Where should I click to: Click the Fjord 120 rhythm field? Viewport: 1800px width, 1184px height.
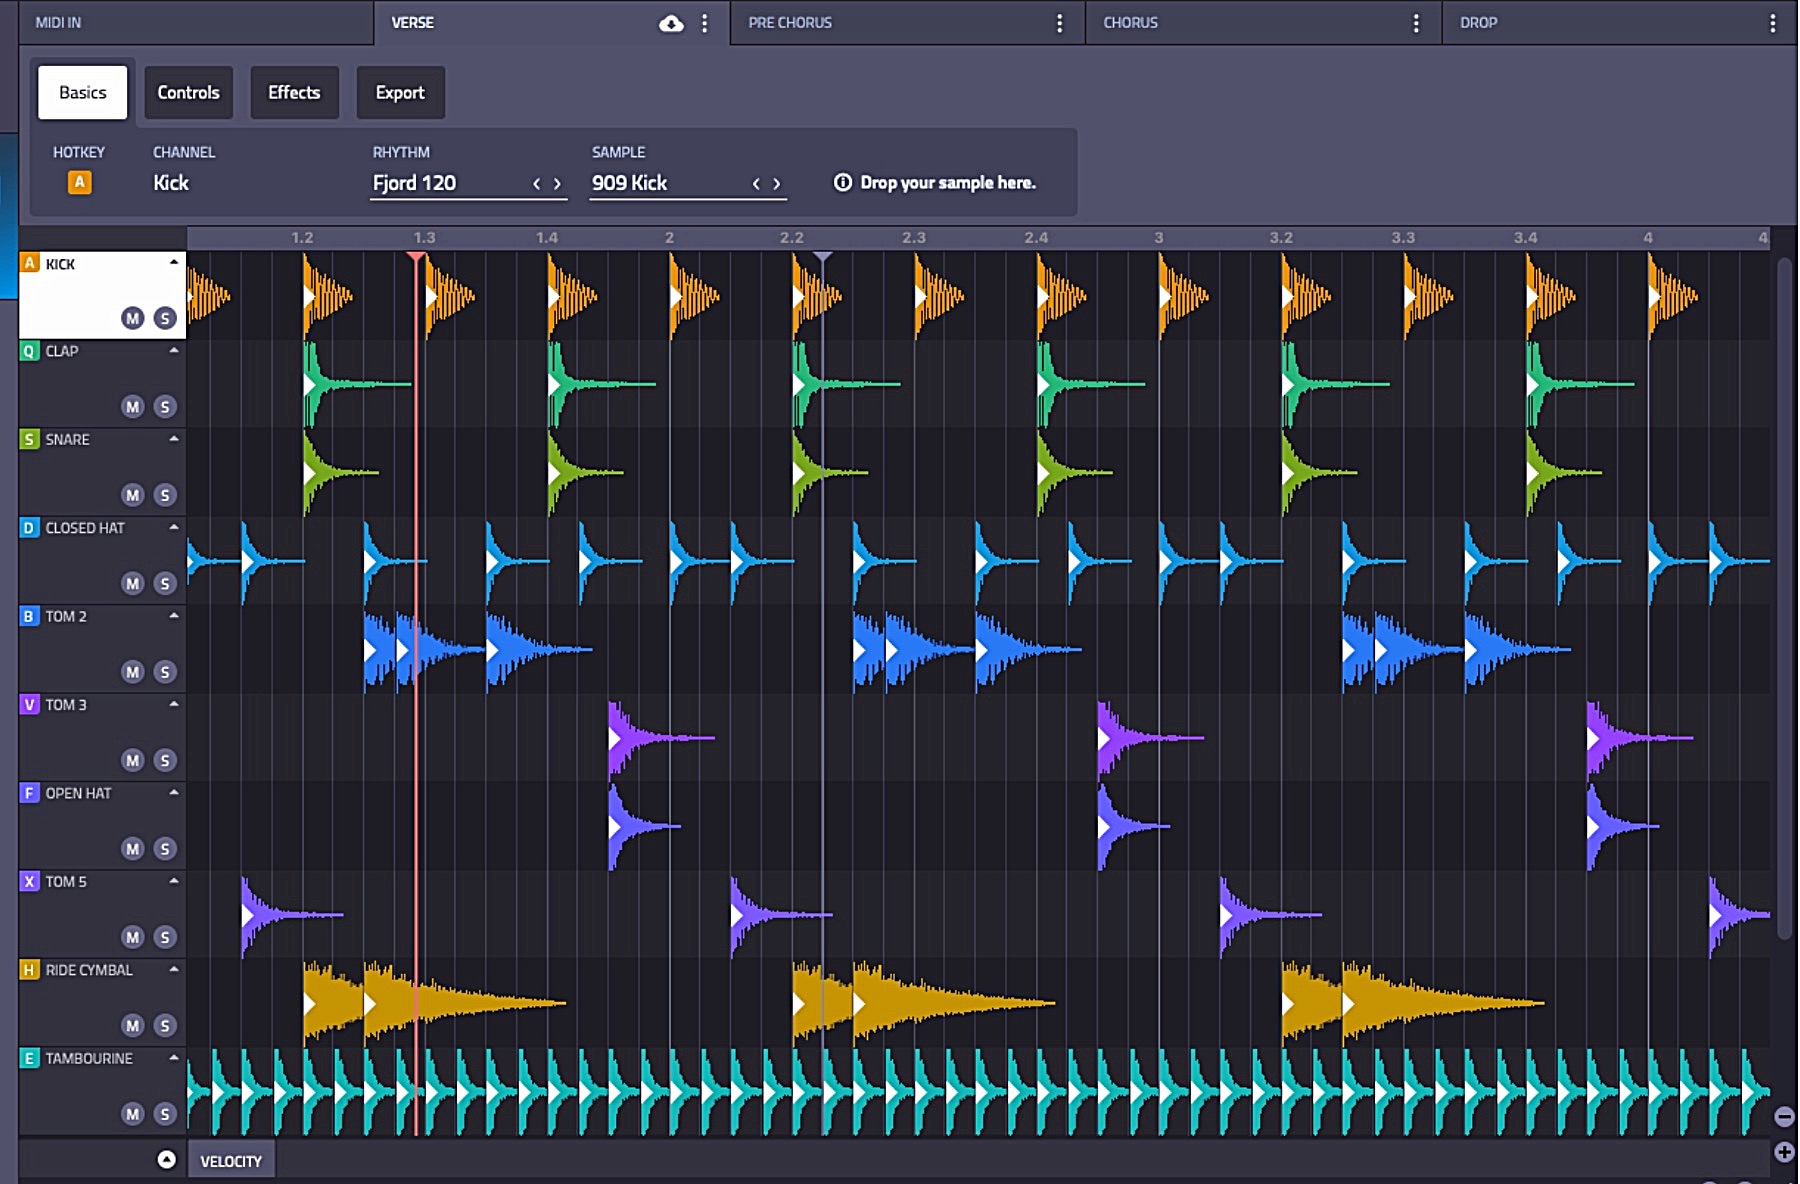click(468, 183)
